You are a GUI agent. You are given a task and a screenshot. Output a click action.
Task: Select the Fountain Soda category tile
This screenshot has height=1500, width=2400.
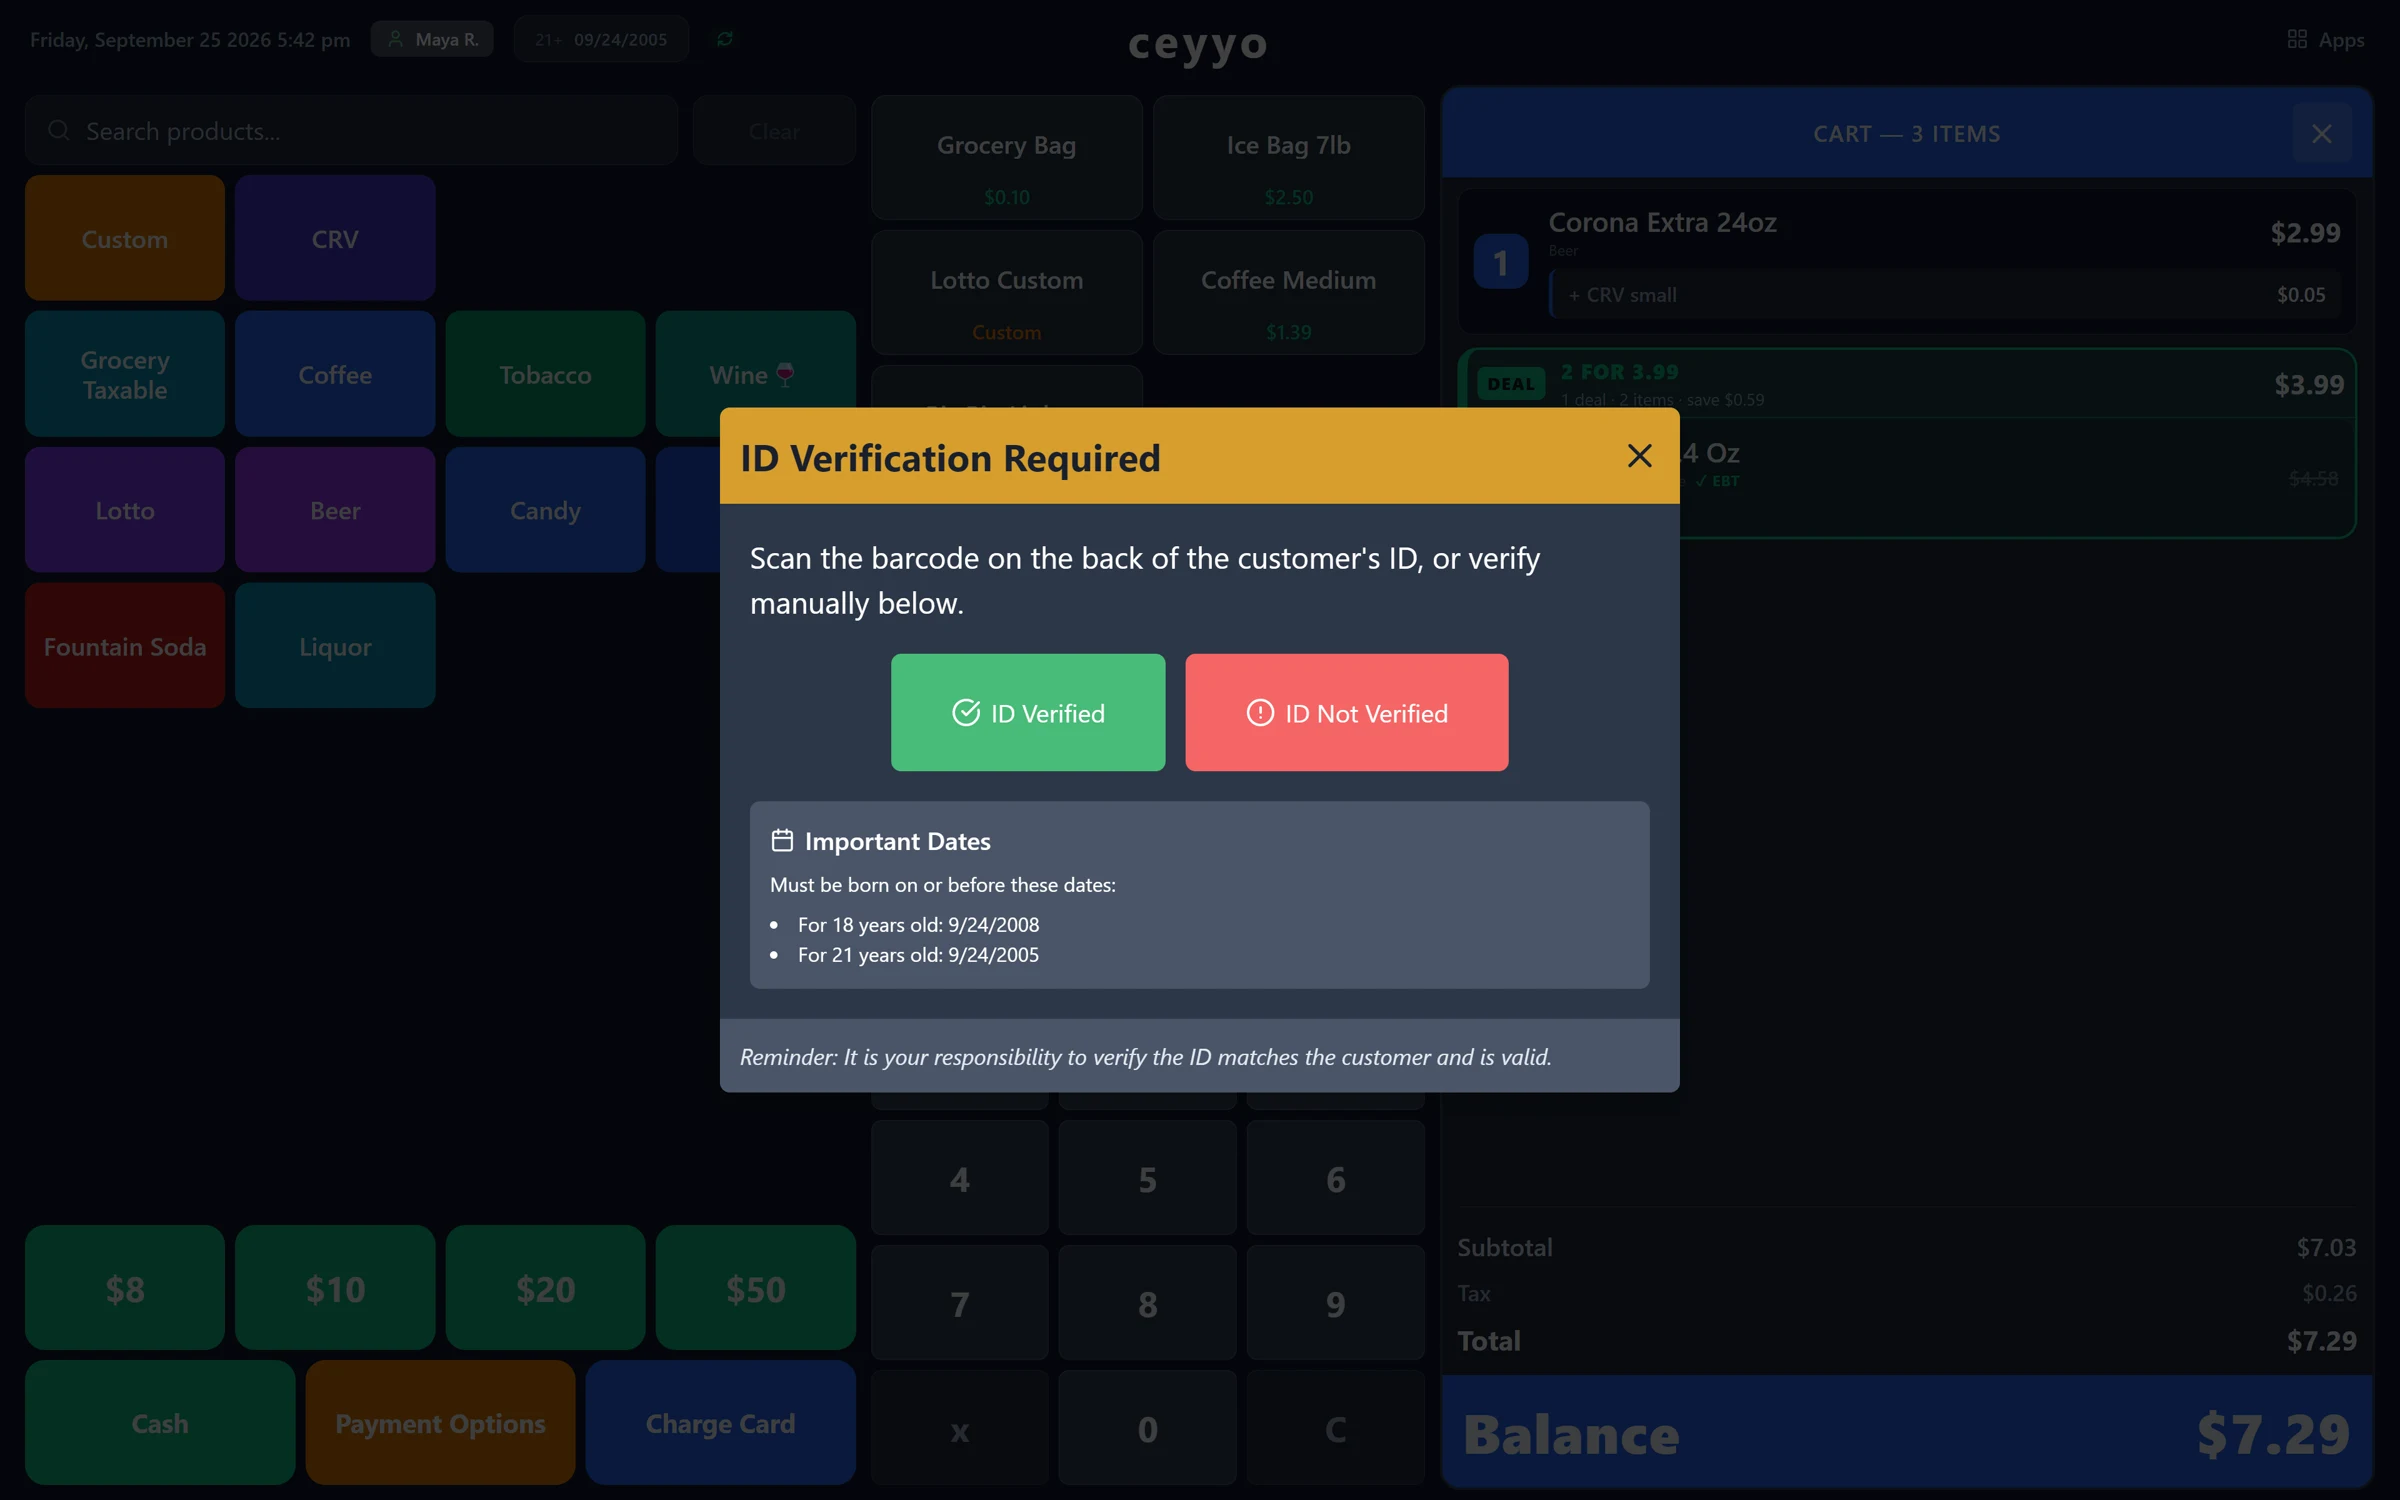[125, 646]
